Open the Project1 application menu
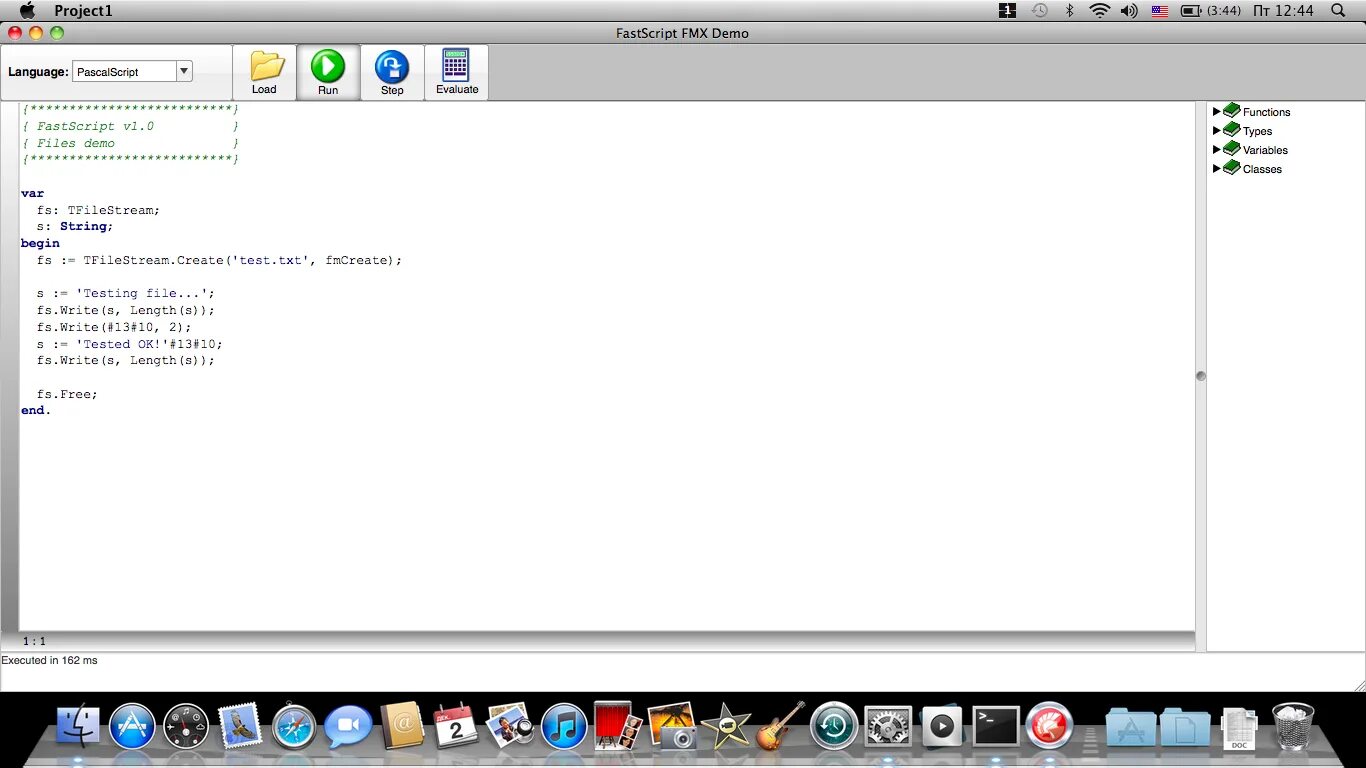The image size is (1366, 768). click(83, 10)
